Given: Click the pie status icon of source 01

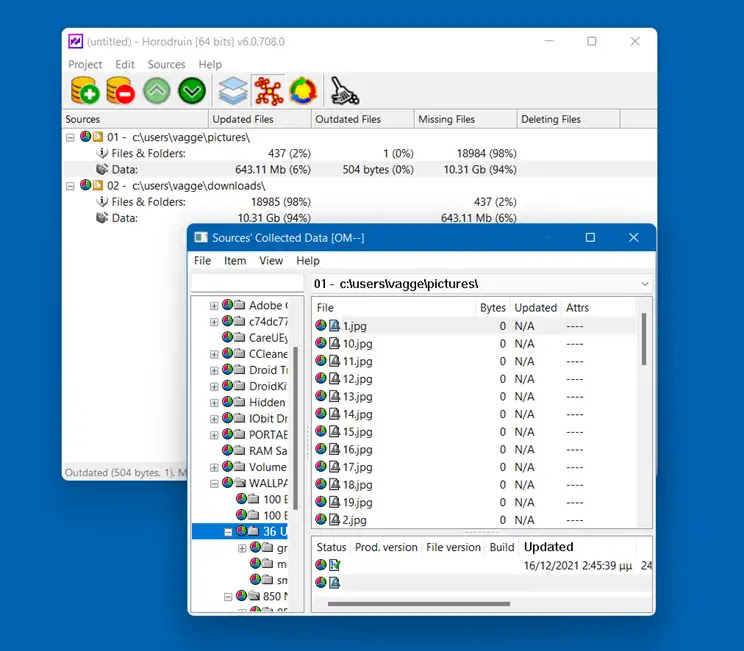Looking at the screenshot, I should [x=85, y=137].
